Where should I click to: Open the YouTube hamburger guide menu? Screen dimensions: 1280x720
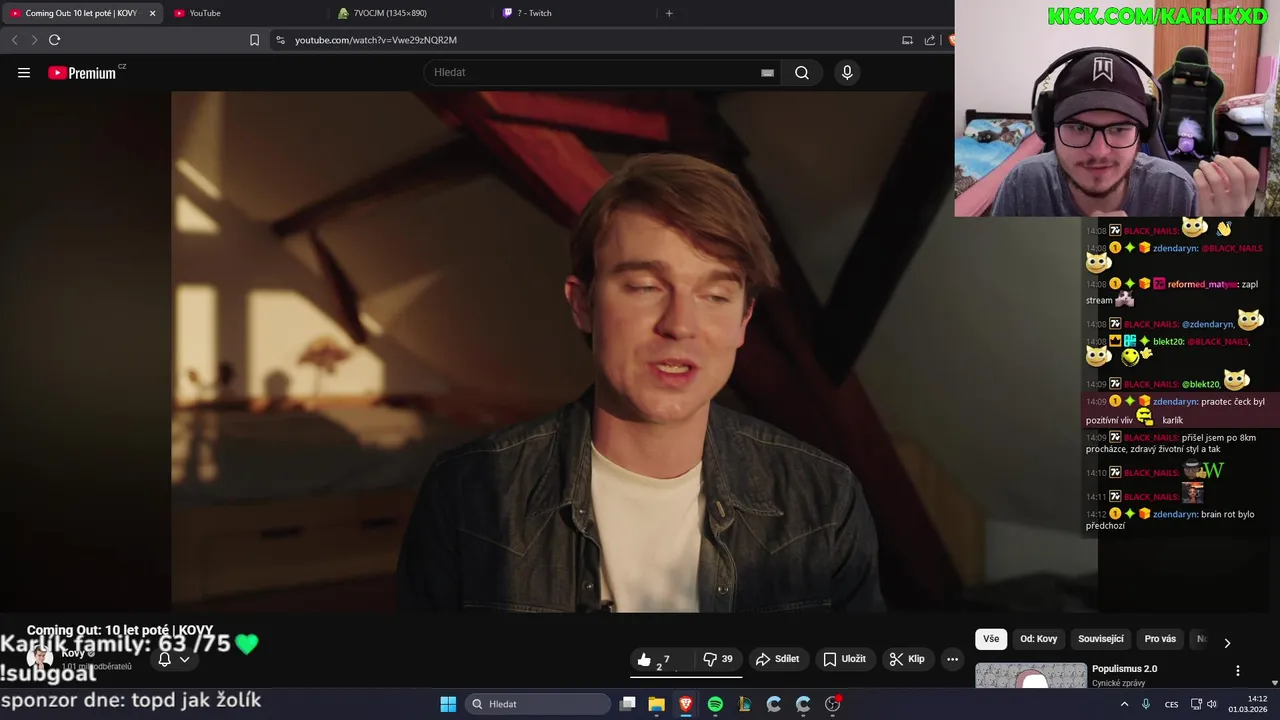tap(24, 72)
